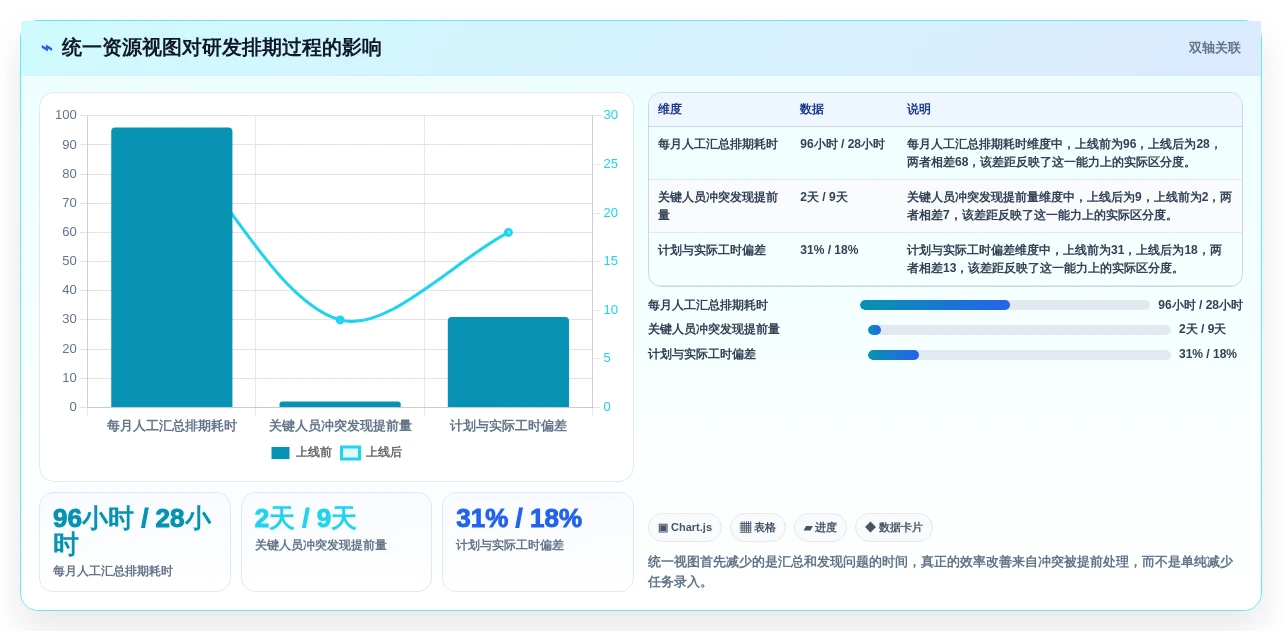Click the 关键人员冲突发现提前量 progress bar
The image size is (1282, 631).
click(1019, 330)
